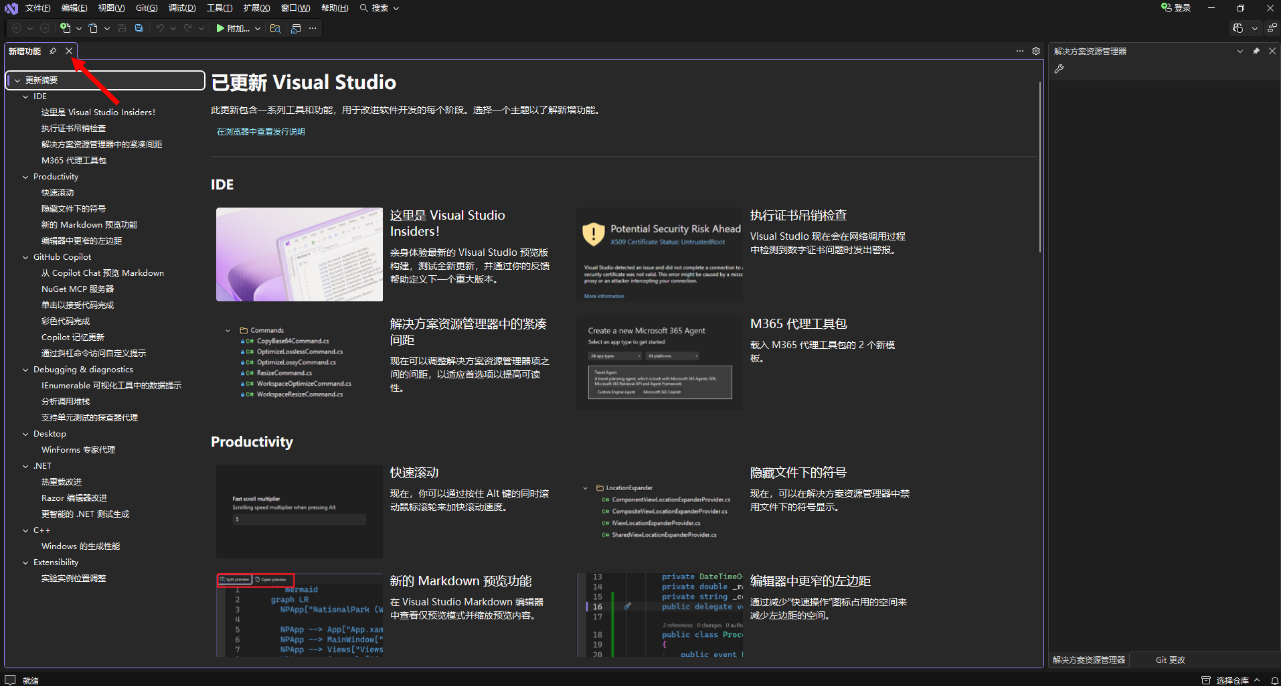Image resolution: width=1281 pixels, height=686 pixels.
Task: Click the Save All toolbar icon
Action: tap(139, 29)
